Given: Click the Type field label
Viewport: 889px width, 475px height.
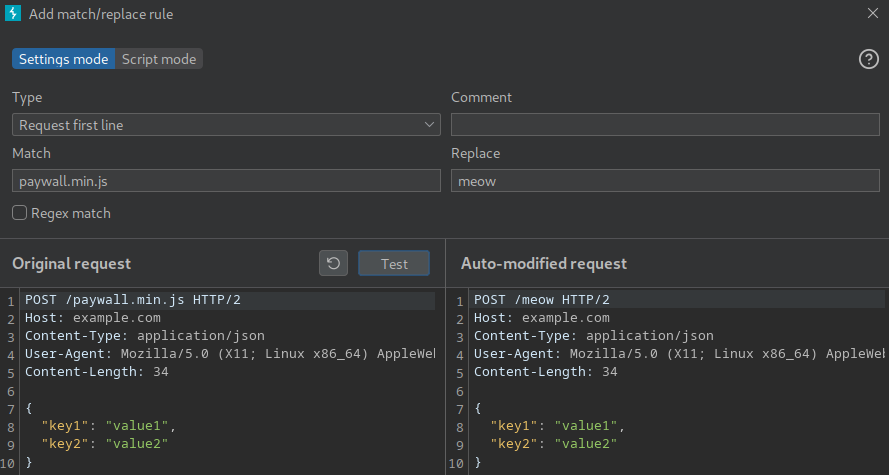Looking at the screenshot, I should 27,97.
